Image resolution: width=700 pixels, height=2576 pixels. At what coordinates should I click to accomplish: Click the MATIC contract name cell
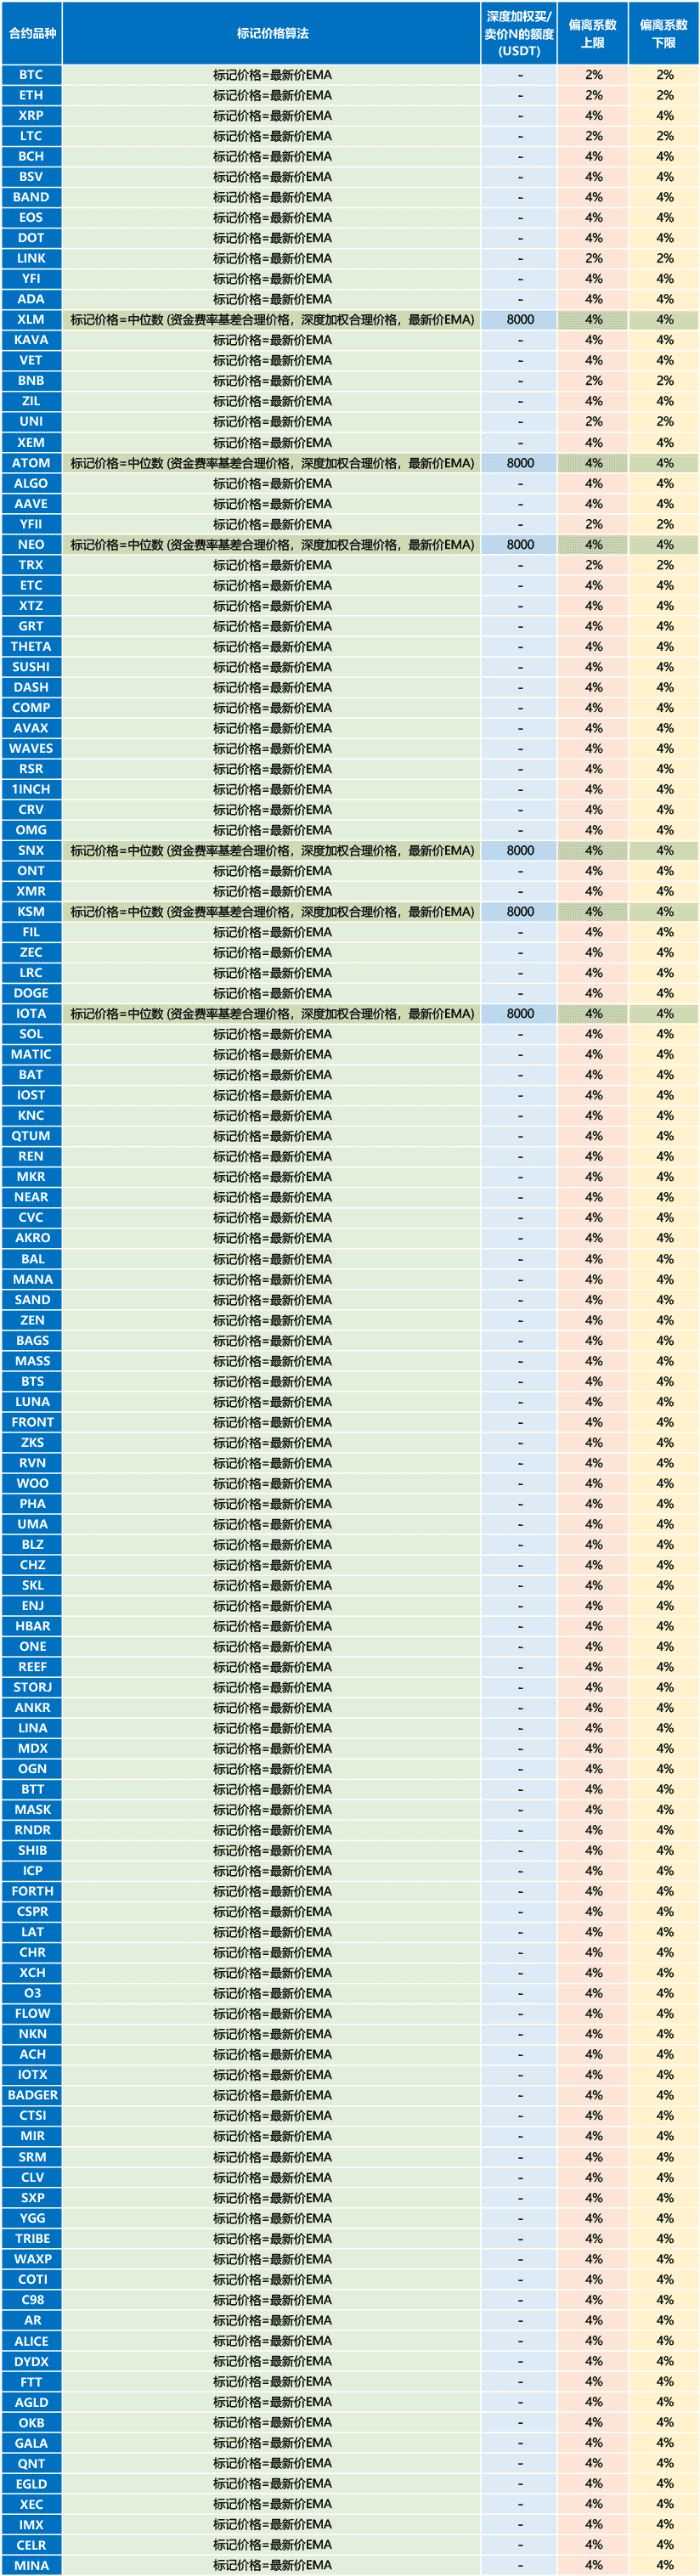tap(31, 1055)
